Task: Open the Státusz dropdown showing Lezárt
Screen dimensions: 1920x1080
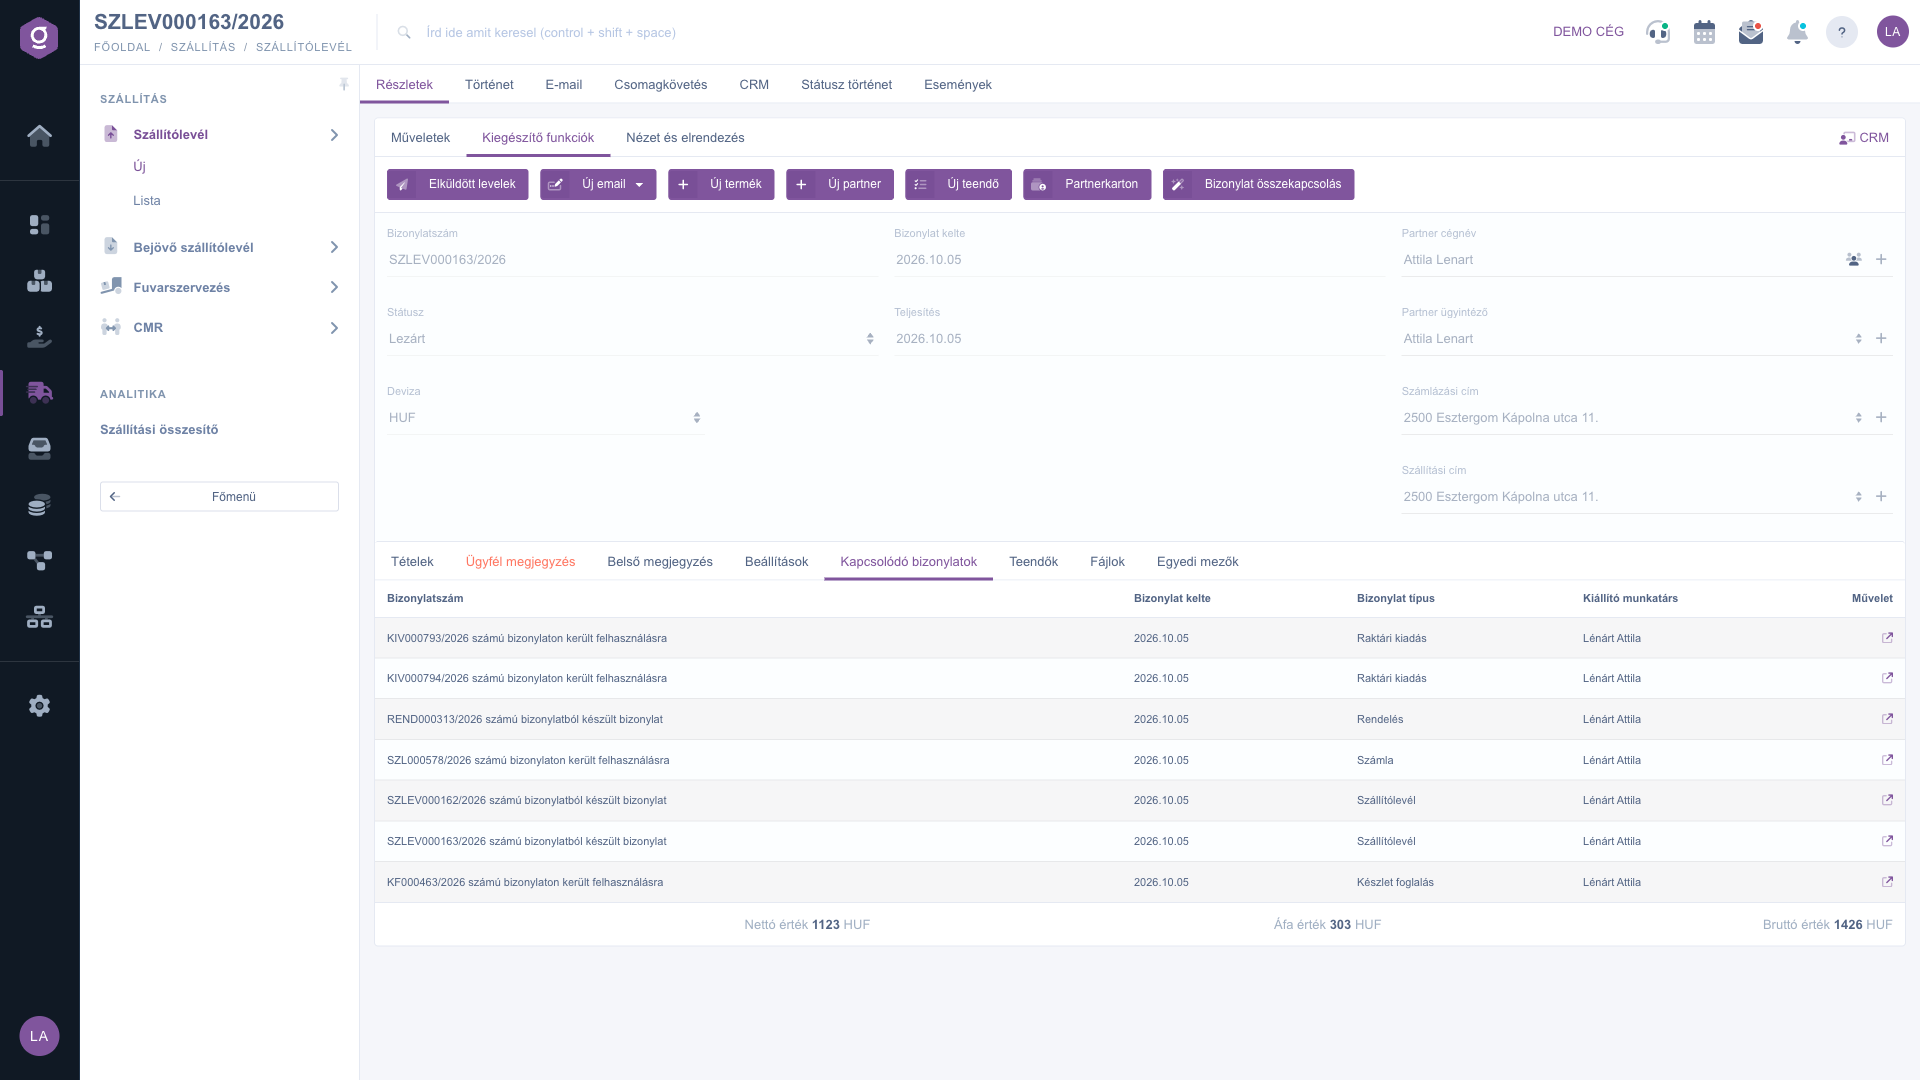Action: pyautogui.click(x=632, y=339)
